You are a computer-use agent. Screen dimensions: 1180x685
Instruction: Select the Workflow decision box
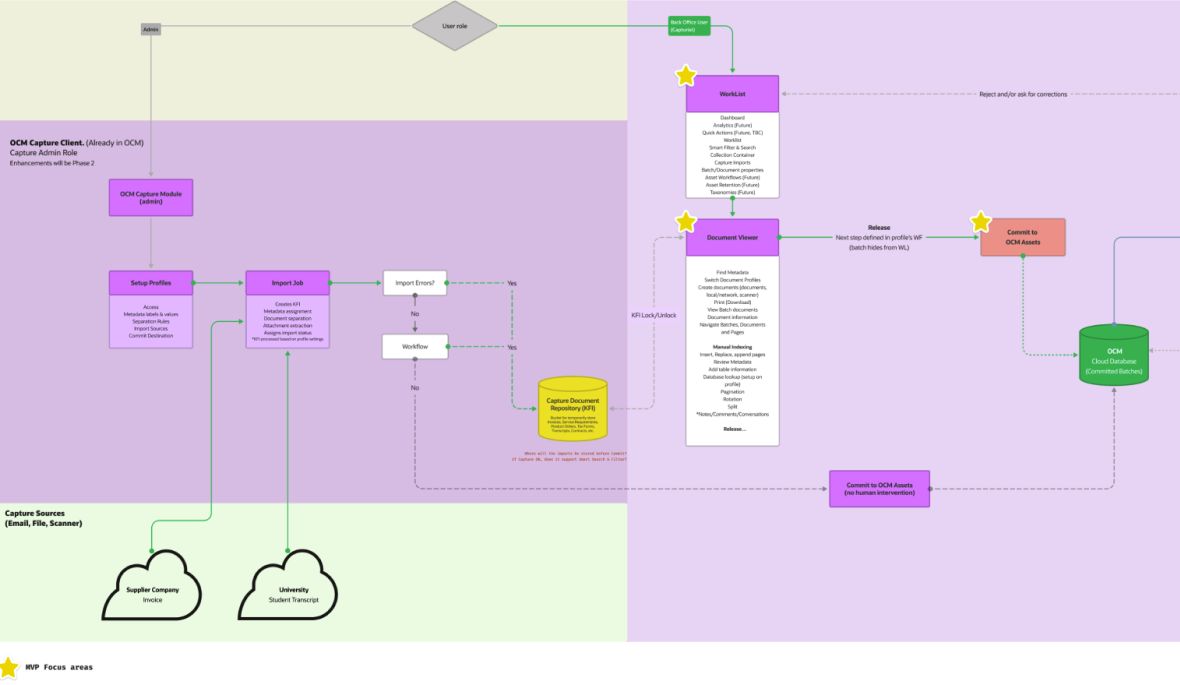[415, 346]
